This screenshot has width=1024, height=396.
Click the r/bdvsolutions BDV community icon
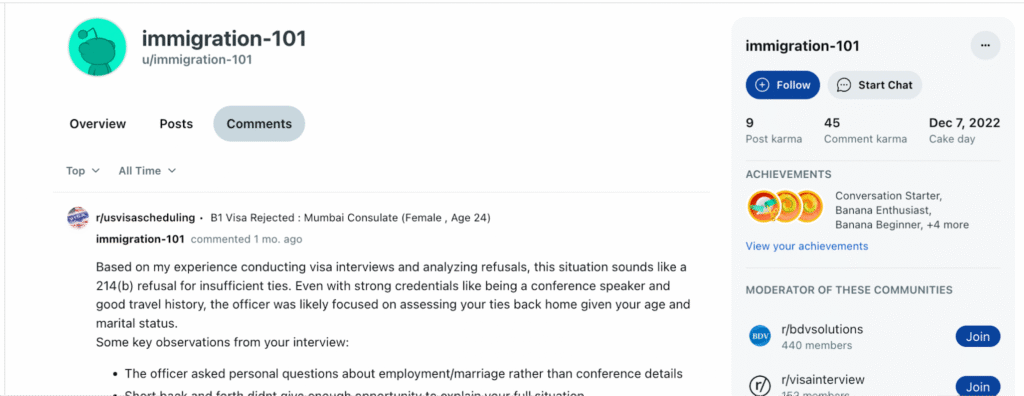tap(760, 337)
